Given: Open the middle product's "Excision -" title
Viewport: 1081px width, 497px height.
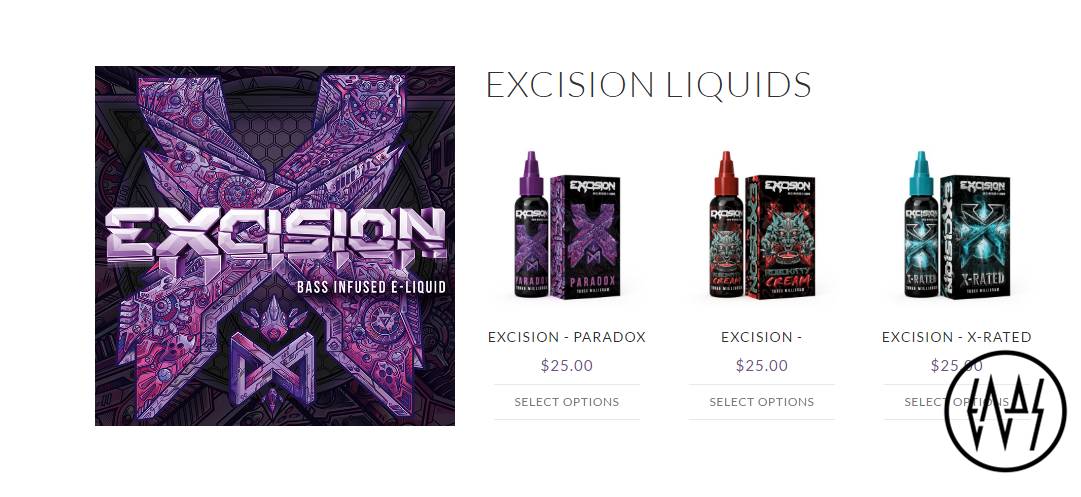Looking at the screenshot, I should coord(762,337).
